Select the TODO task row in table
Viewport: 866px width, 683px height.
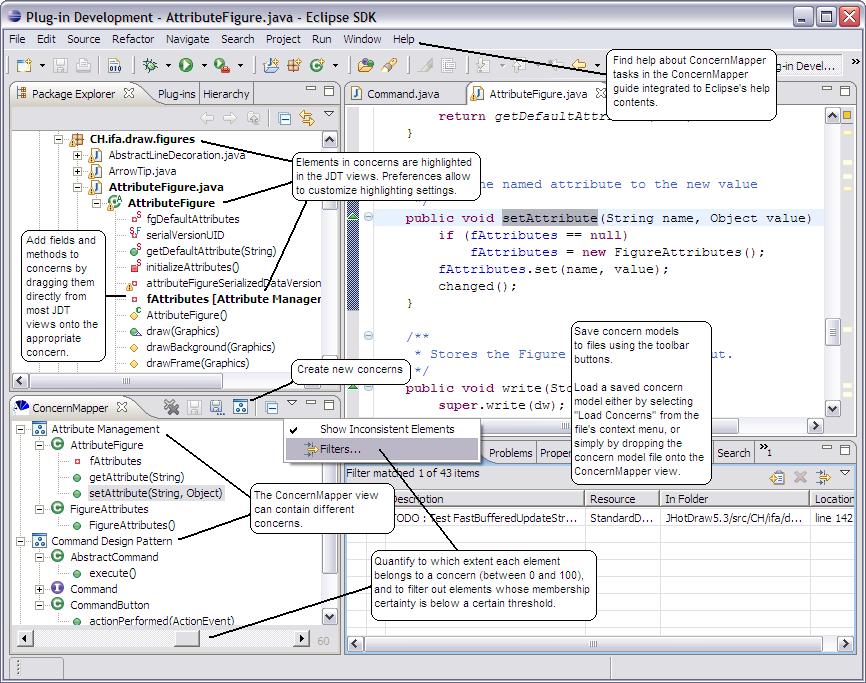coord(599,518)
